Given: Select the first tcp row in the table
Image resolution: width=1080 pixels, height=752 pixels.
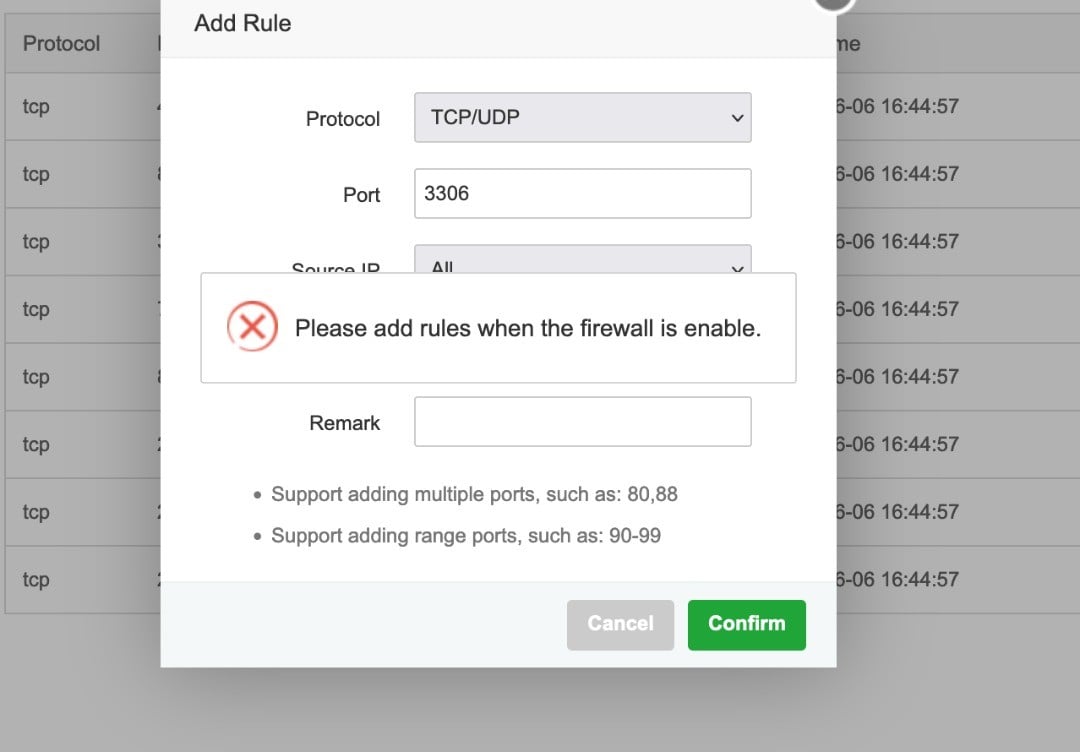Looking at the screenshot, I should click(x=36, y=106).
